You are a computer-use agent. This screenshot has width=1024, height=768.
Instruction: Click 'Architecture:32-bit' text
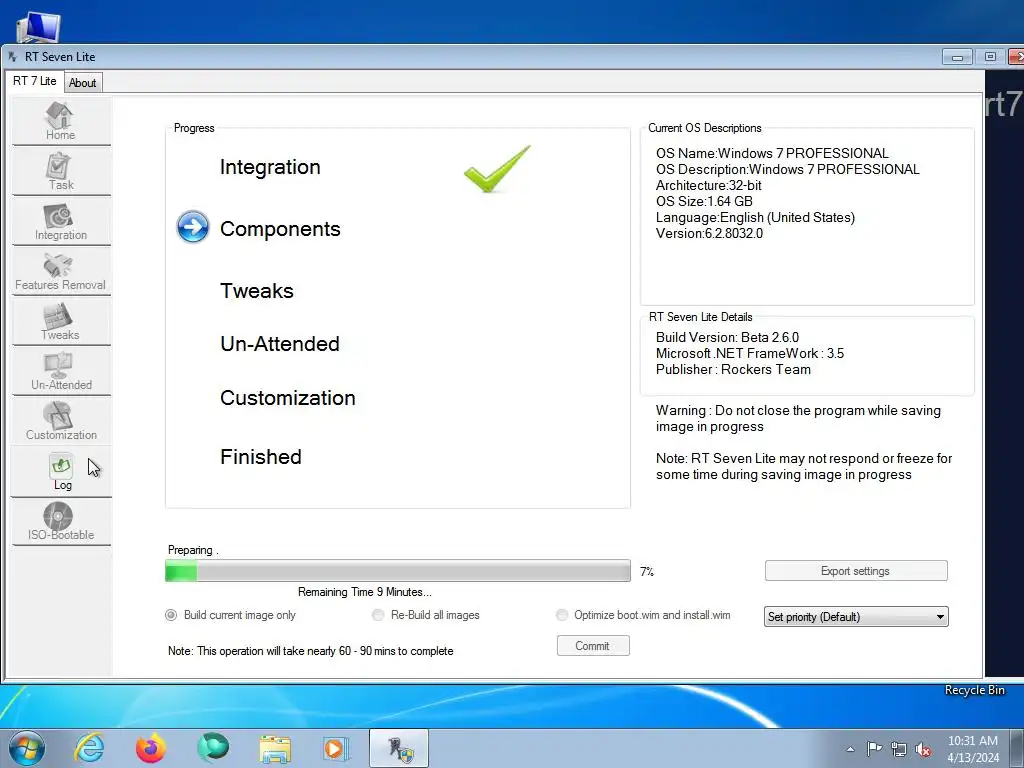(709, 185)
